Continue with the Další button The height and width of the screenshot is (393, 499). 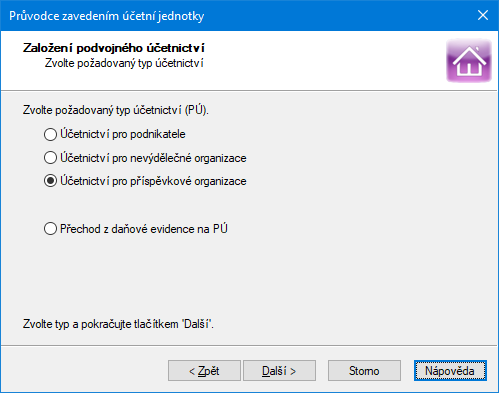coord(279,370)
